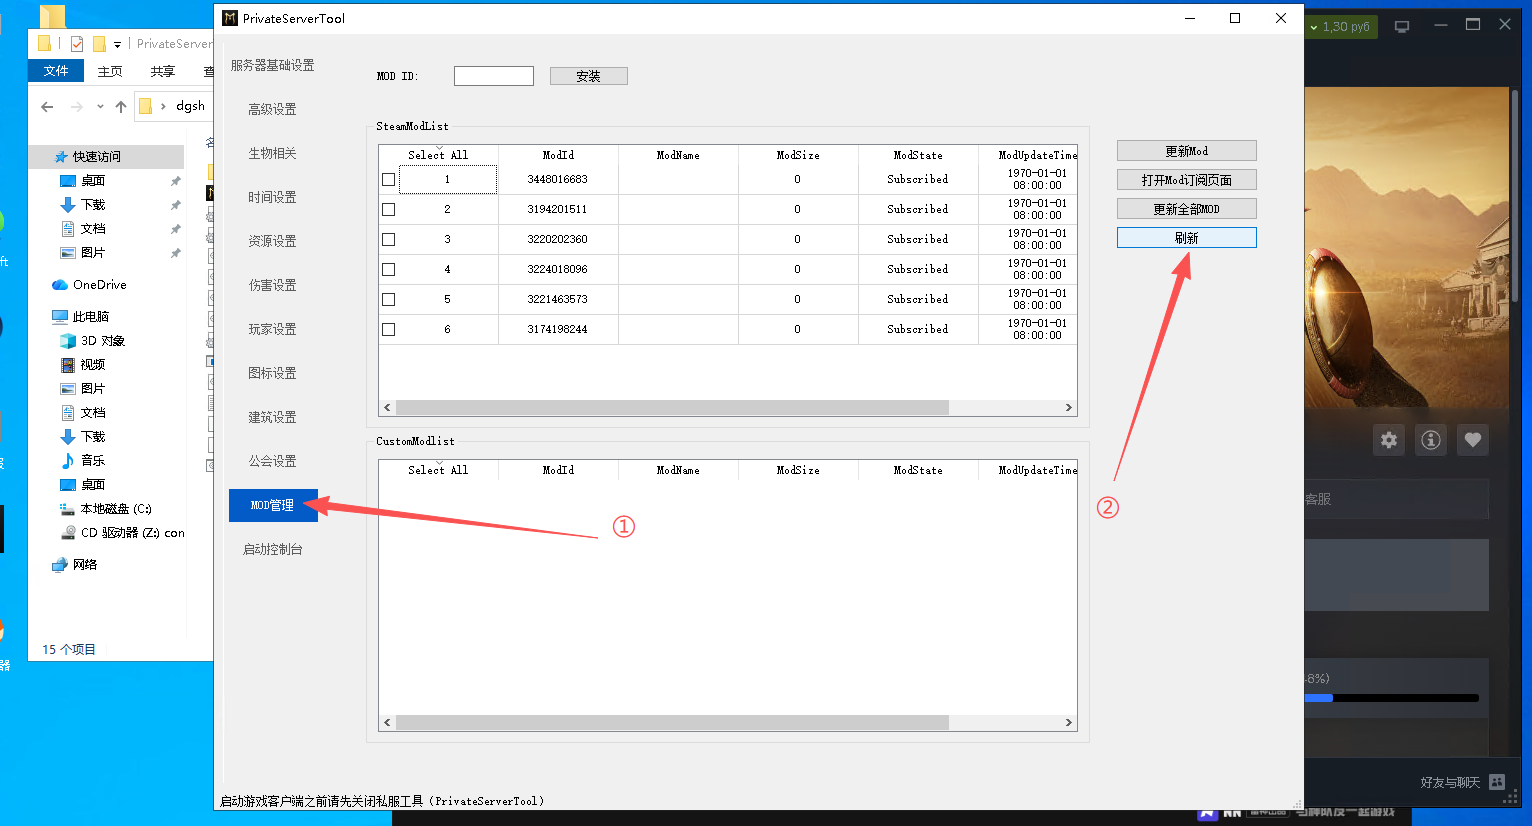Viewport: 1532px width, 826px height.
Task: Click the SteamModList horizontal scrollbar
Action: coord(671,408)
